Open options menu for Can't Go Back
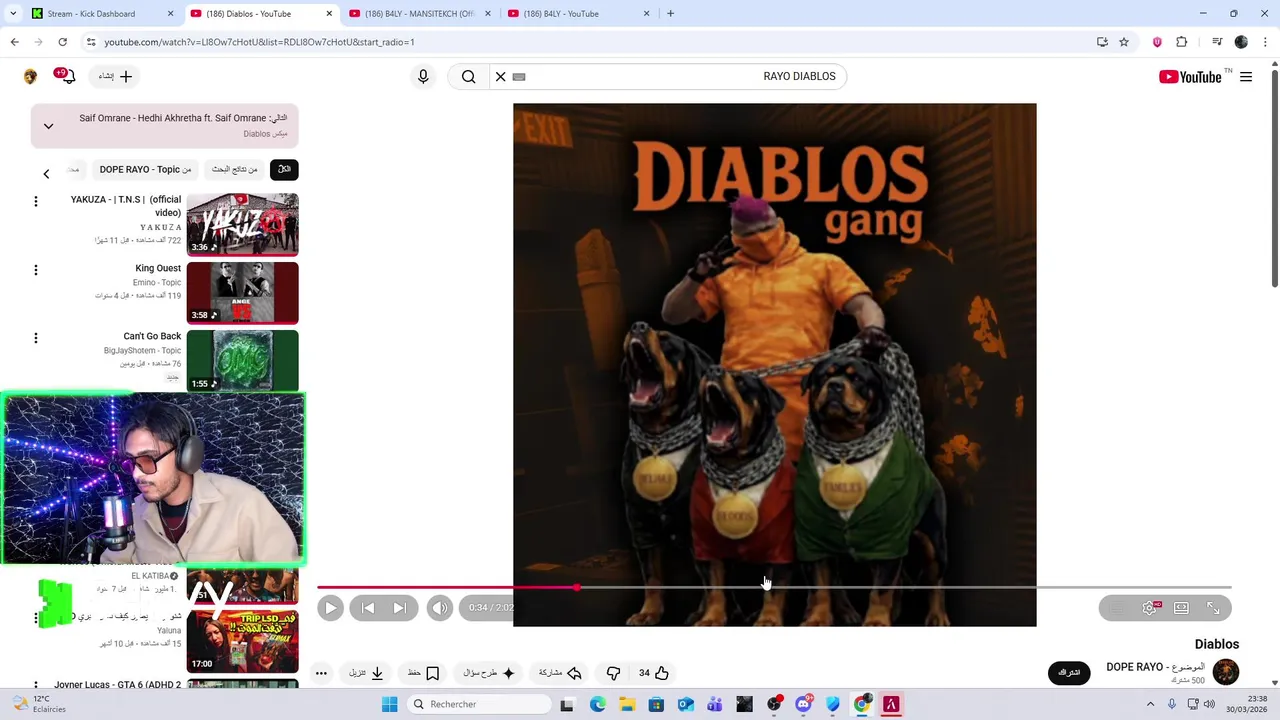The image size is (1280, 720). point(36,338)
